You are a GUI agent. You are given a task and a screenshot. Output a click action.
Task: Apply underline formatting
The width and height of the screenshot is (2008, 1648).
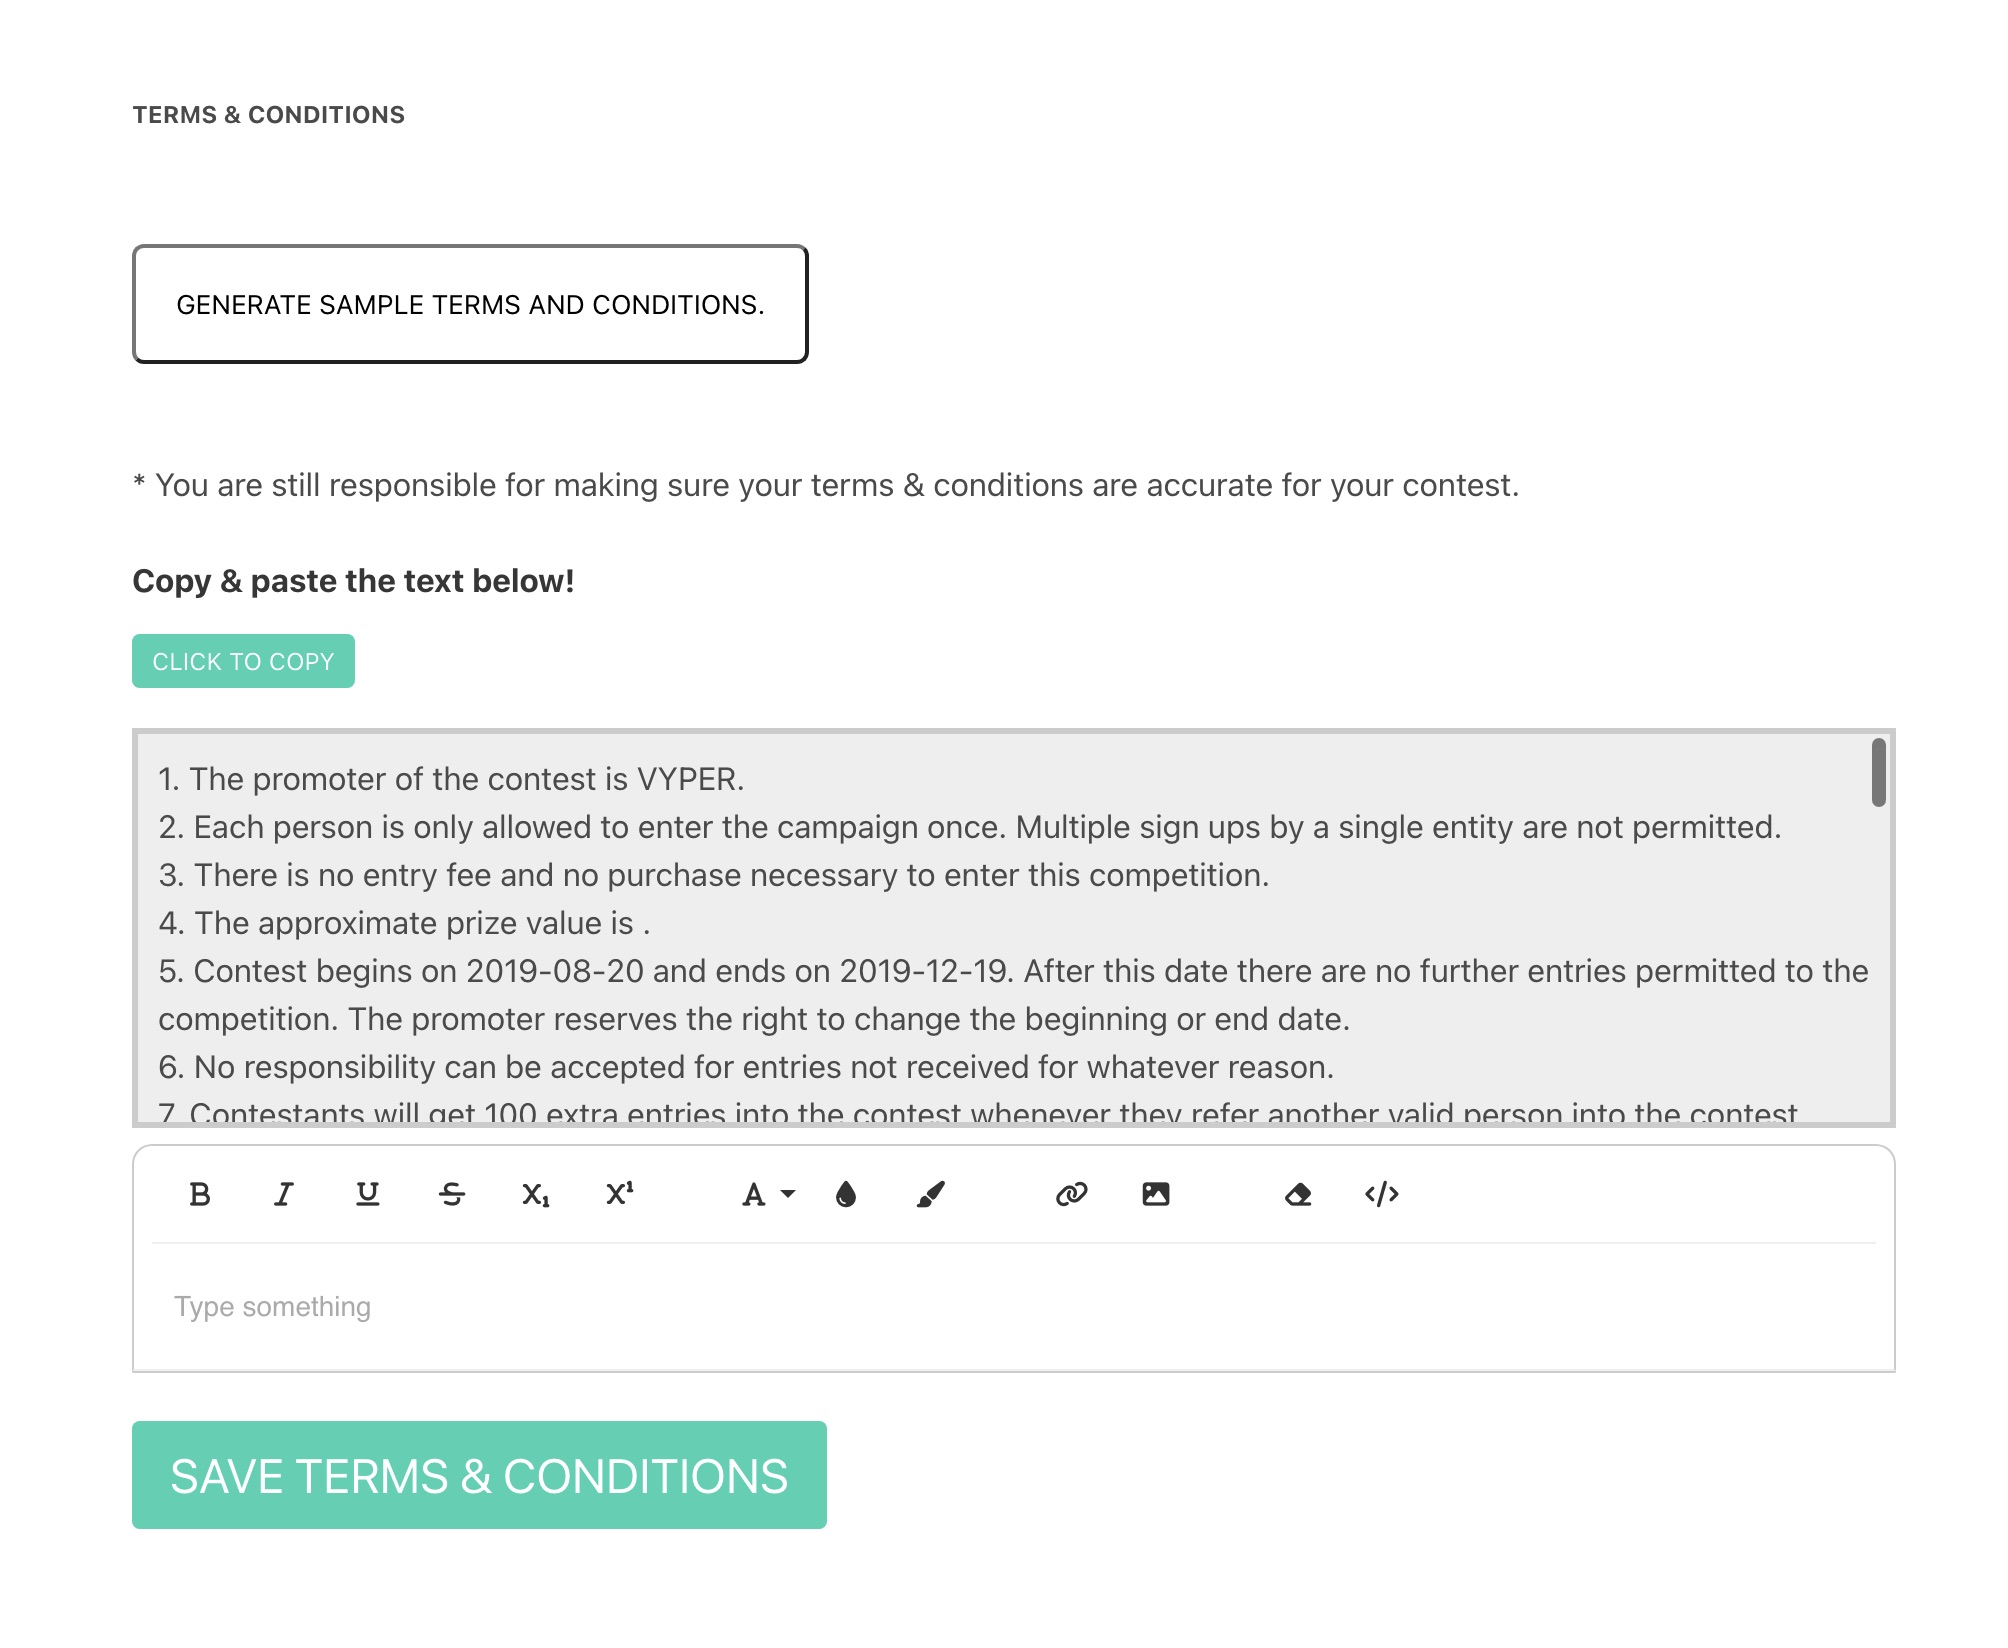pyautogui.click(x=368, y=1194)
